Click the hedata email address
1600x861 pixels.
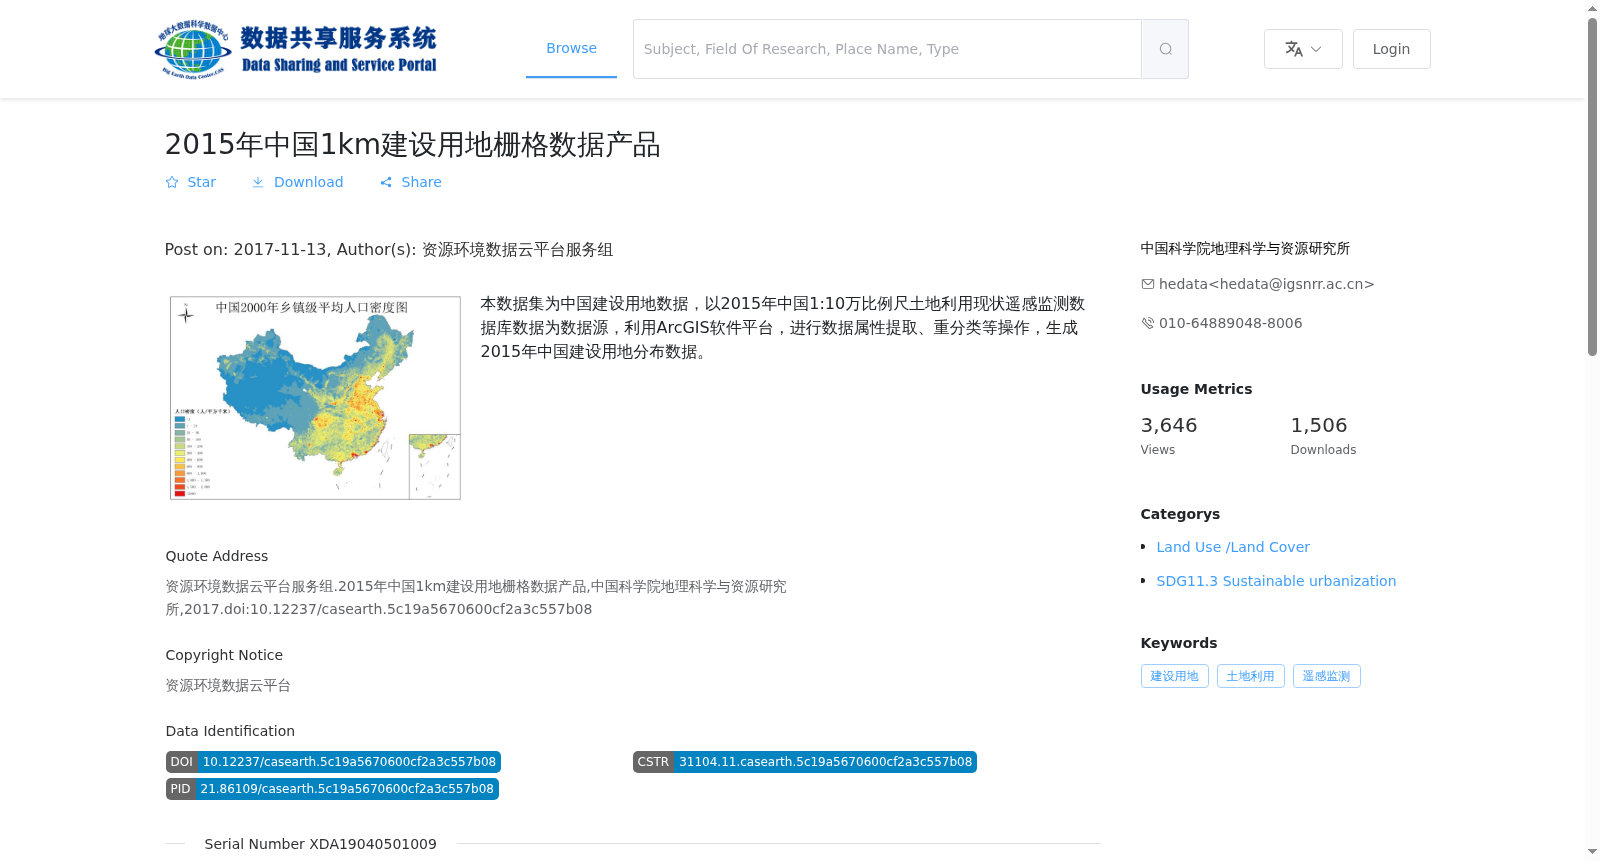click(1266, 284)
